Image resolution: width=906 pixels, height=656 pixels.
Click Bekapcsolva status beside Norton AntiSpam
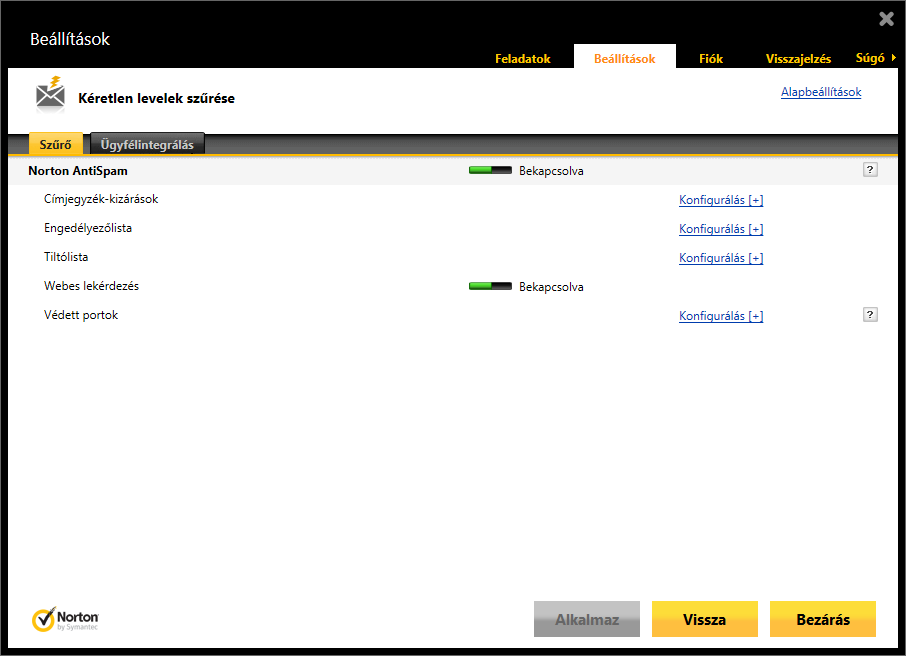click(551, 171)
